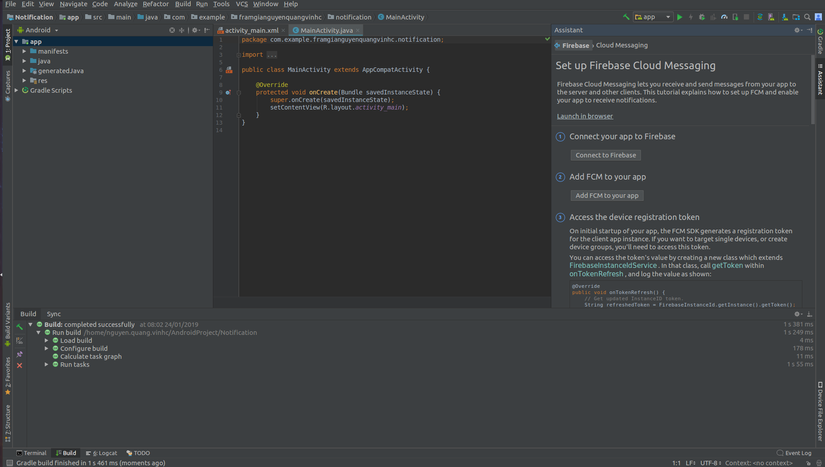825x467 pixels.
Task: Click the Launch in browser link
Action: point(585,116)
